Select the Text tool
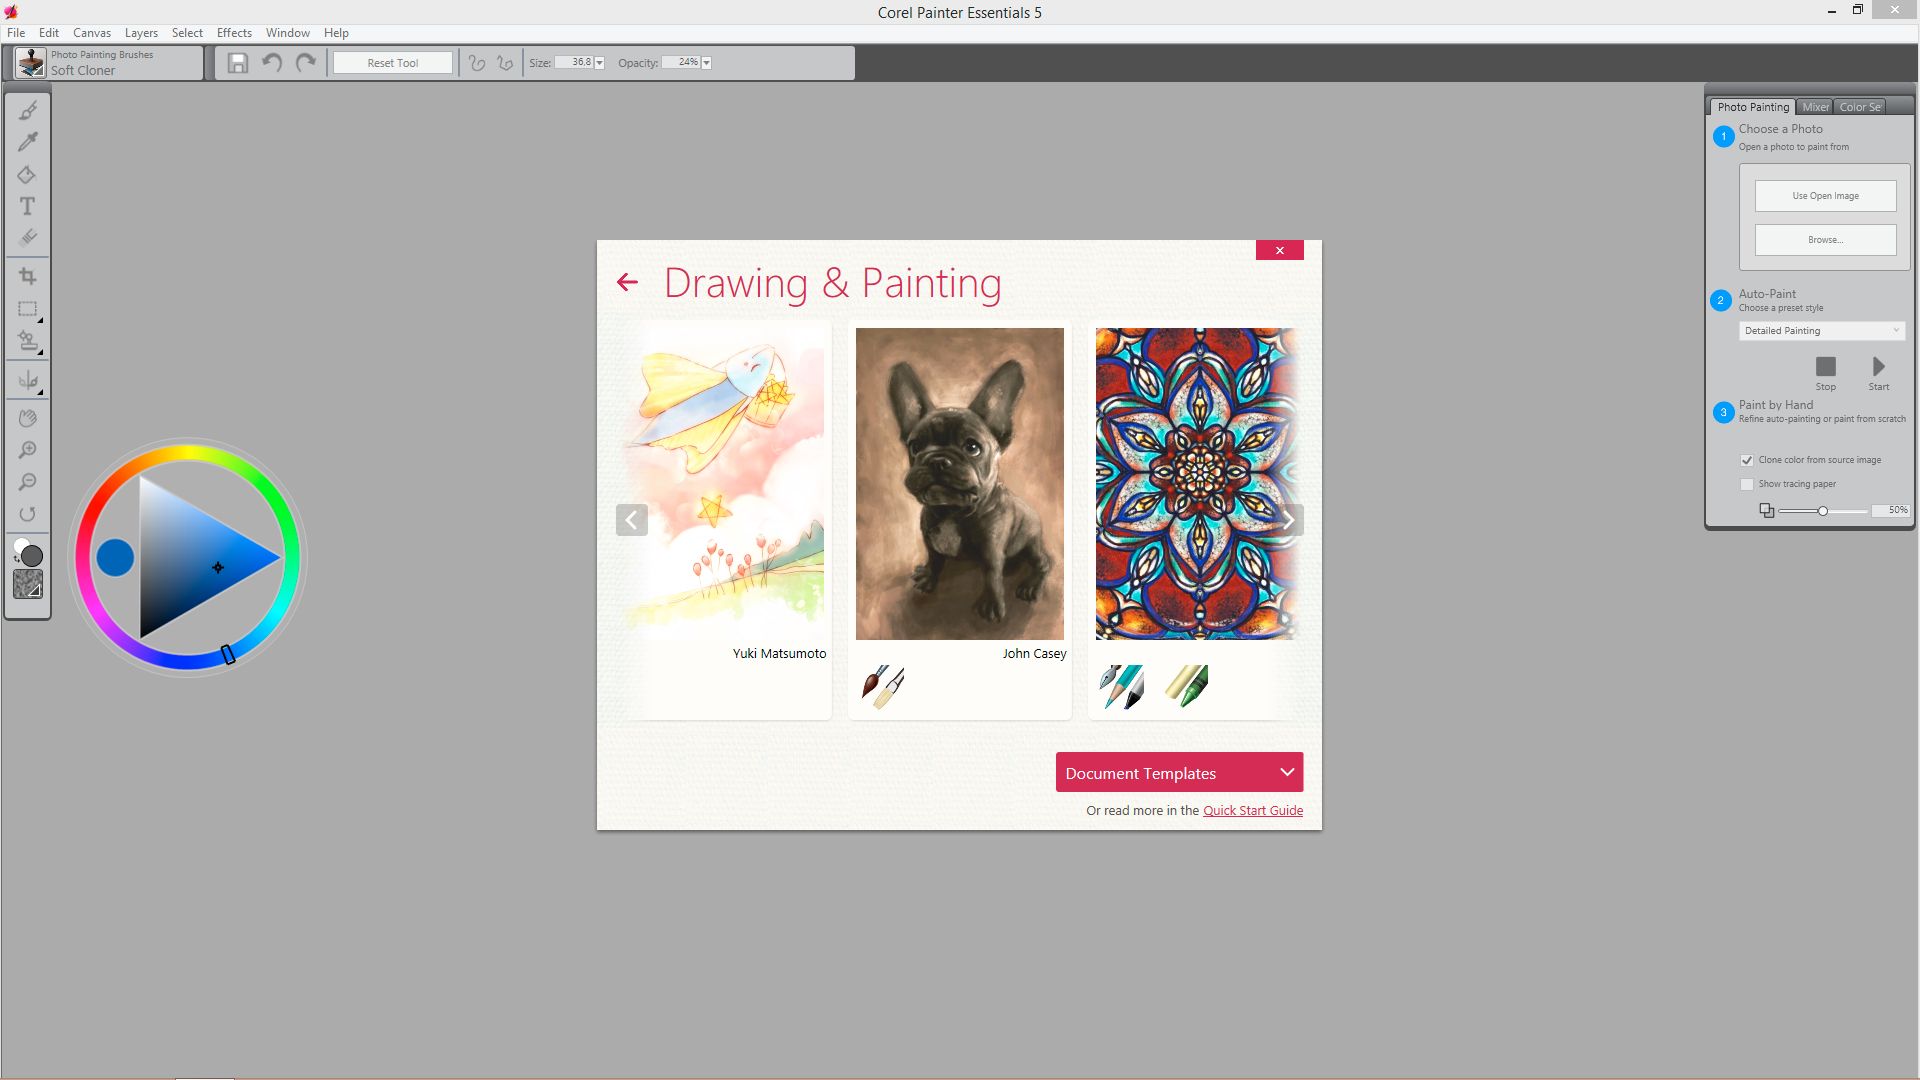1920x1080 pixels. [28, 206]
